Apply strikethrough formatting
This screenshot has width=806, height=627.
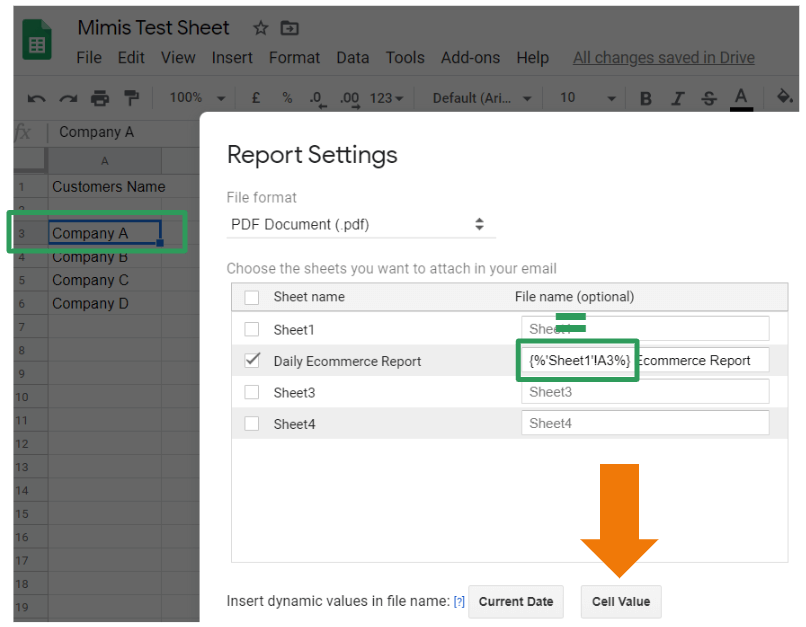[x=709, y=98]
